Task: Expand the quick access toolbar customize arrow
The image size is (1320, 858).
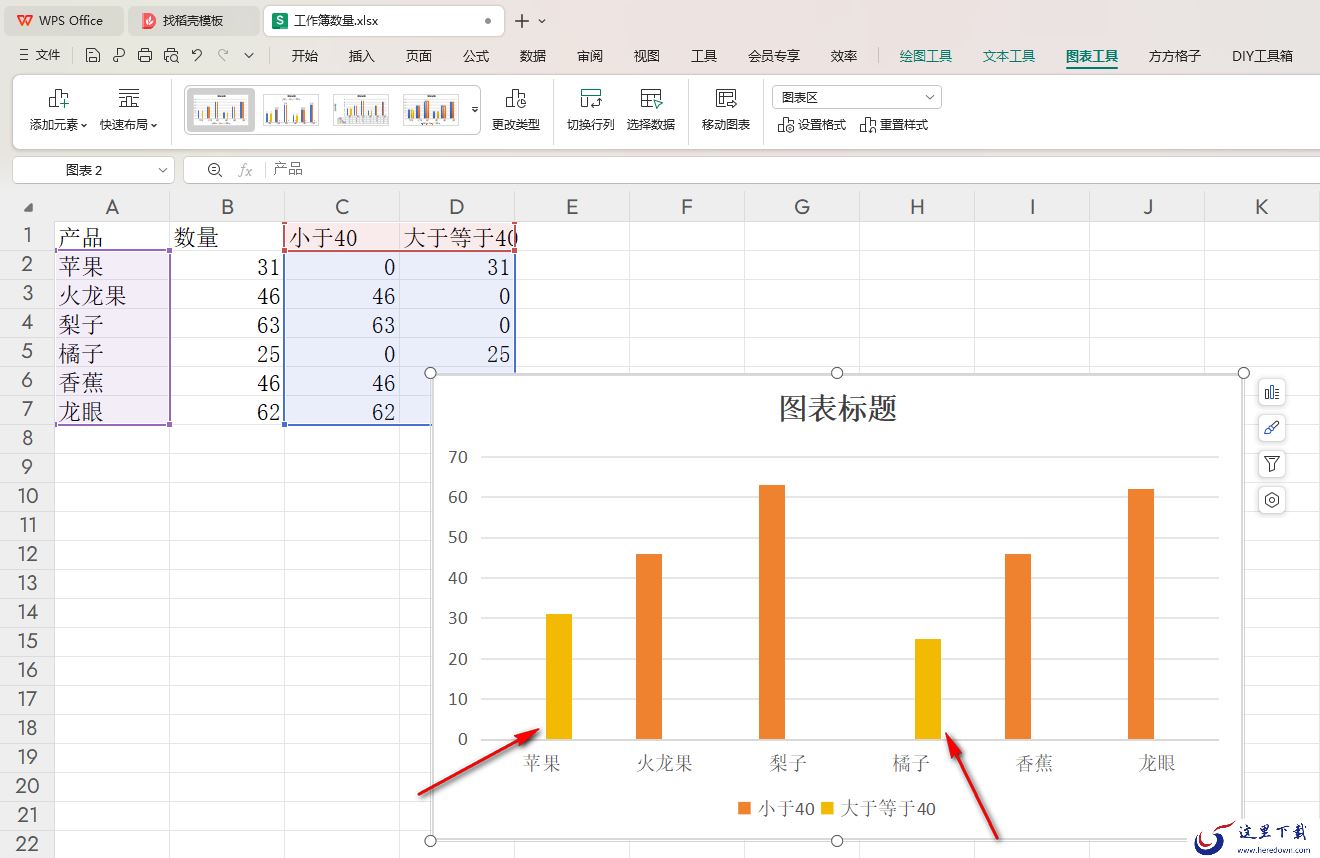Action: pyautogui.click(x=249, y=56)
